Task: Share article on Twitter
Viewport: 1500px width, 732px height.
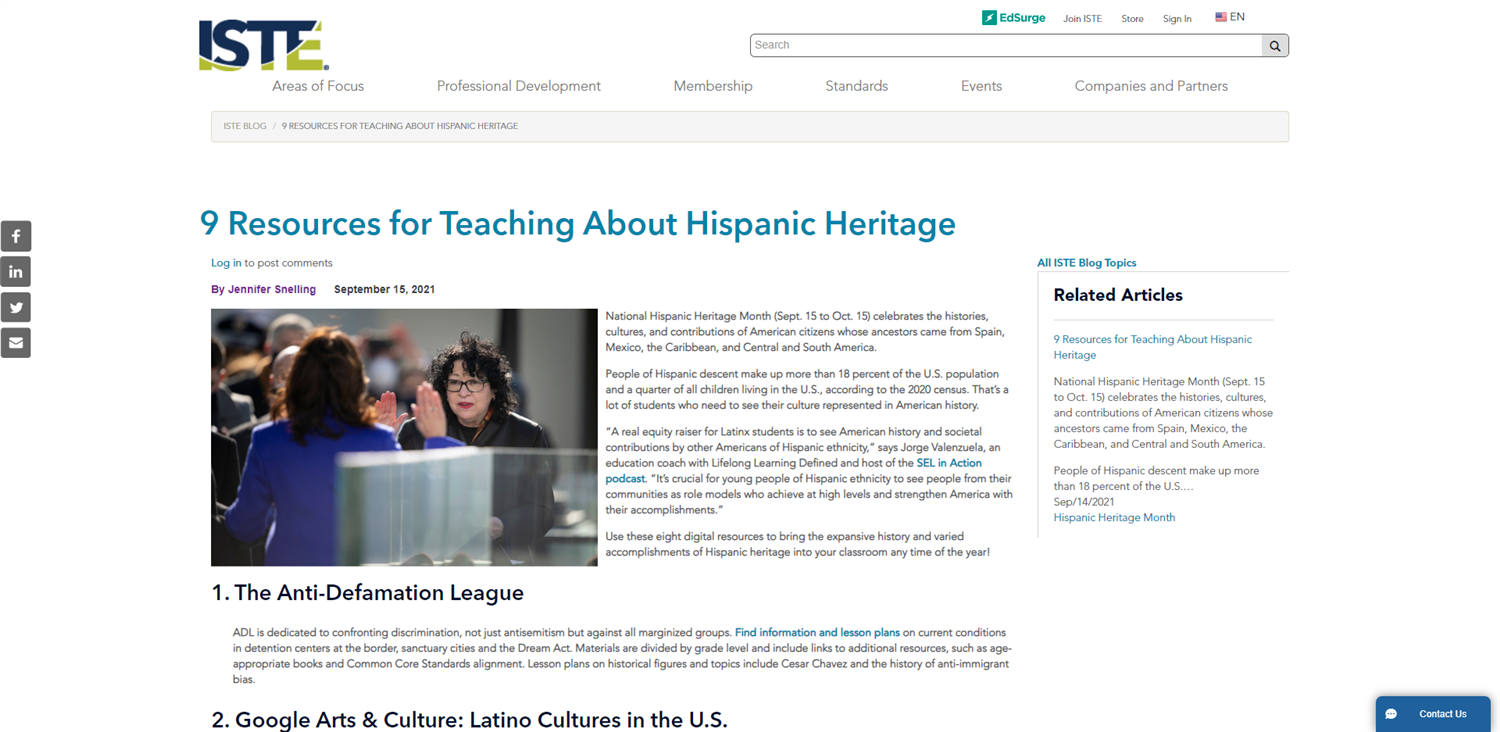Action: tap(16, 307)
